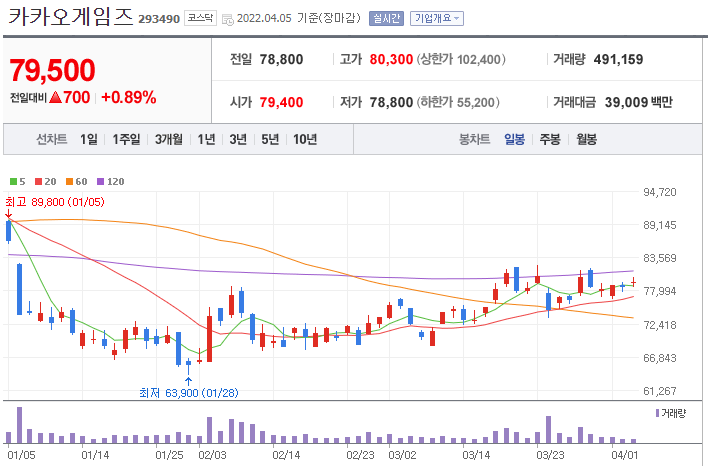708x466 pixels.
Task: Click the 실시간 button
Action: click(386, 19)
